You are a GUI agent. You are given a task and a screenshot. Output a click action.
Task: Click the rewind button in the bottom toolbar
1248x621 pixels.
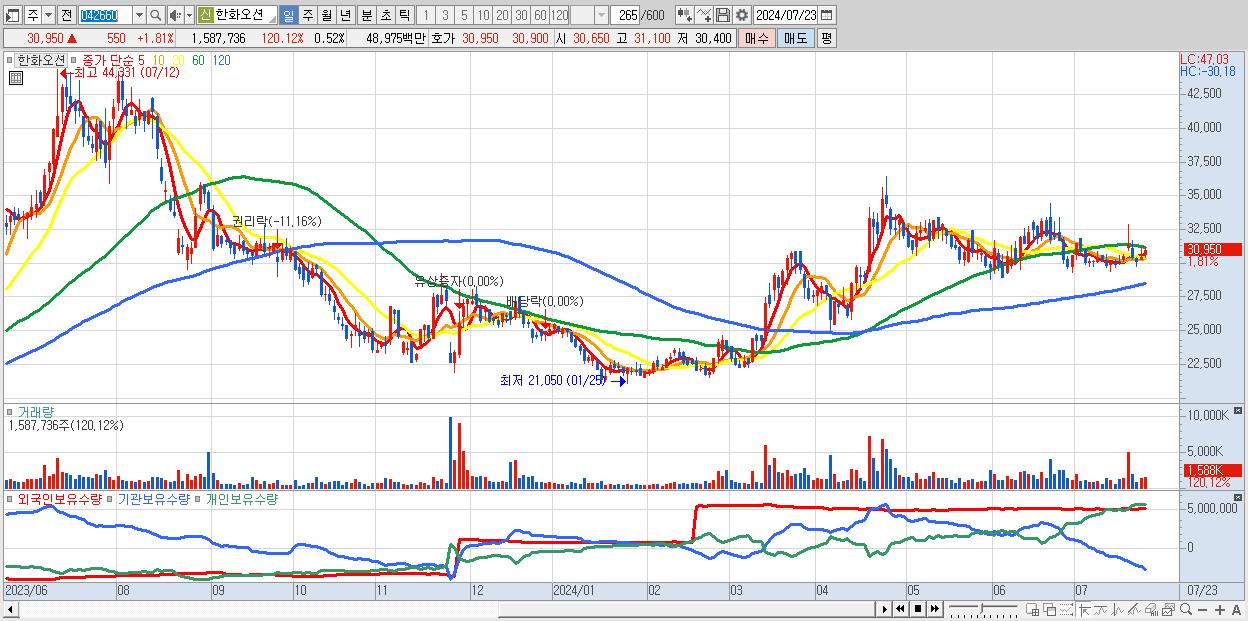pos(900,609)
